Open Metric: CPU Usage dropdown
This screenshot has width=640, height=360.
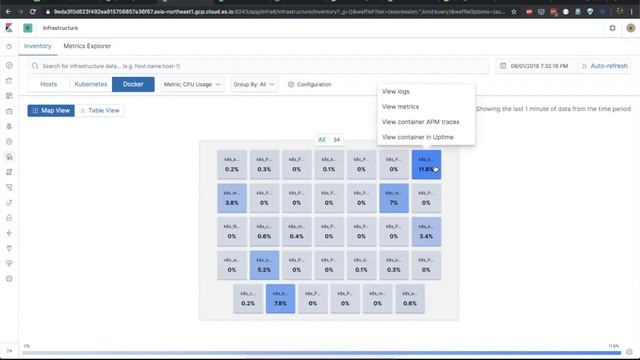point(192,84)
